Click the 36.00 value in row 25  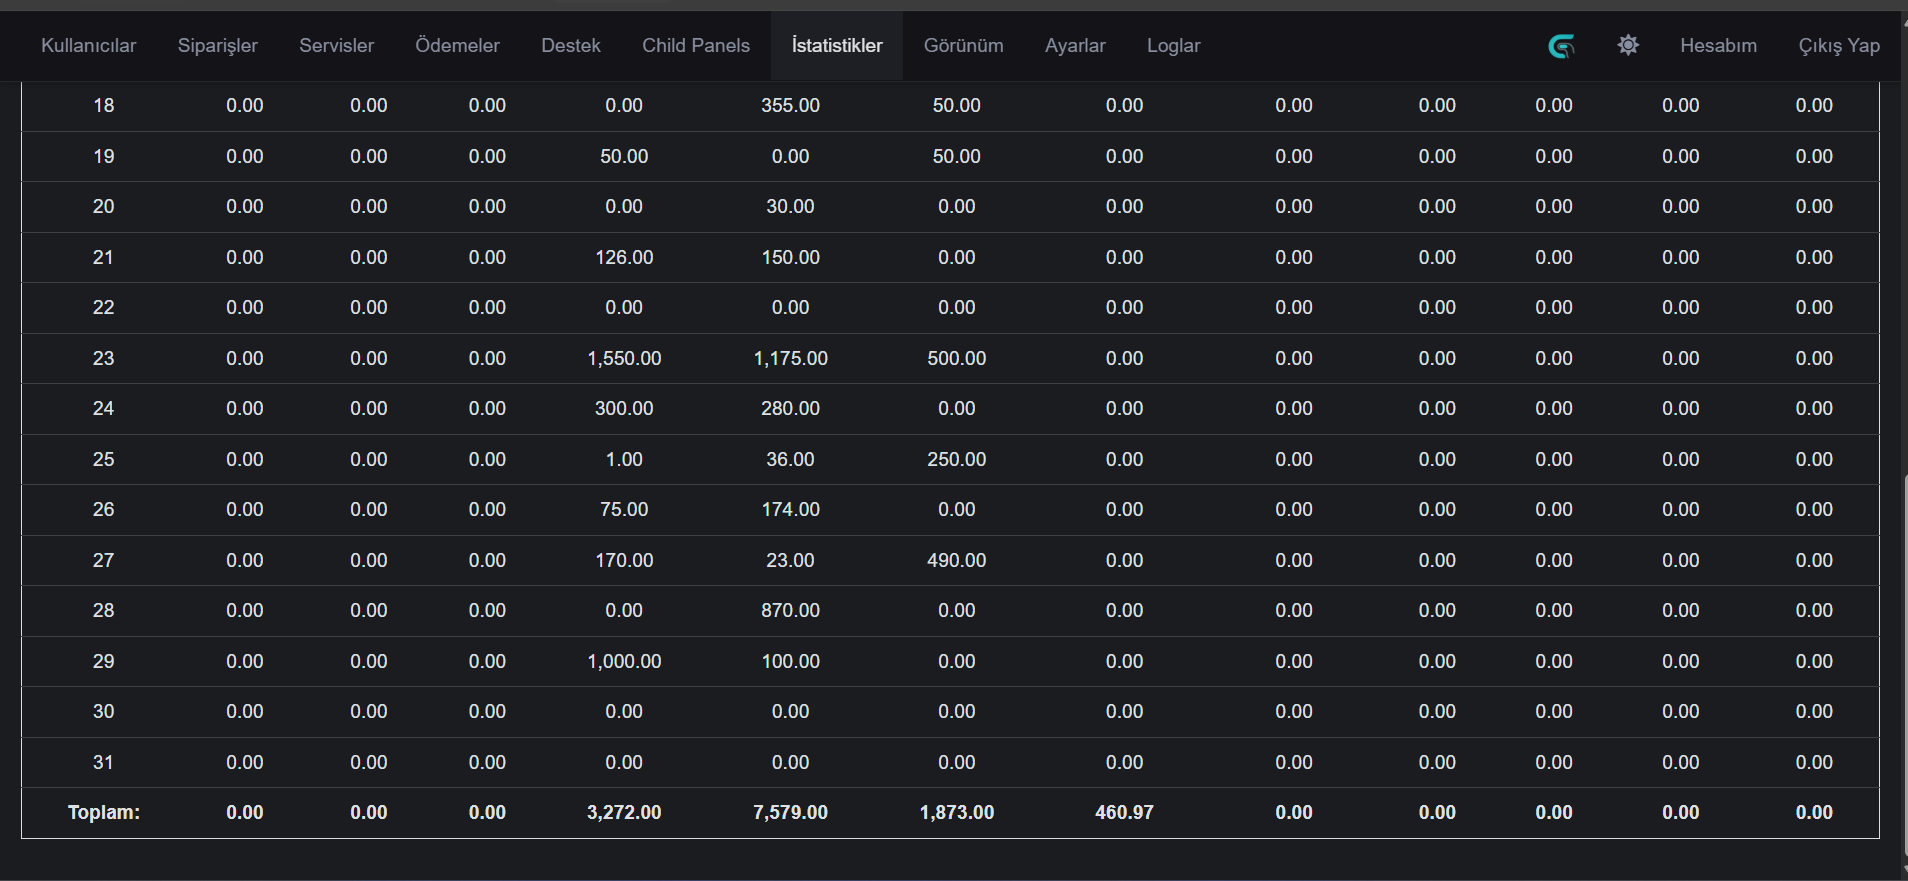(x=790, y=460)
